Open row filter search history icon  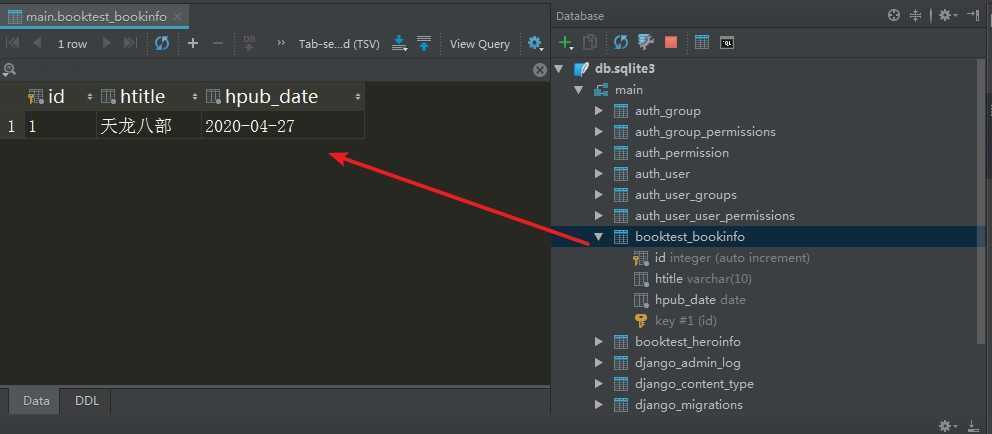pyautogui.click(x=8, y=70)
